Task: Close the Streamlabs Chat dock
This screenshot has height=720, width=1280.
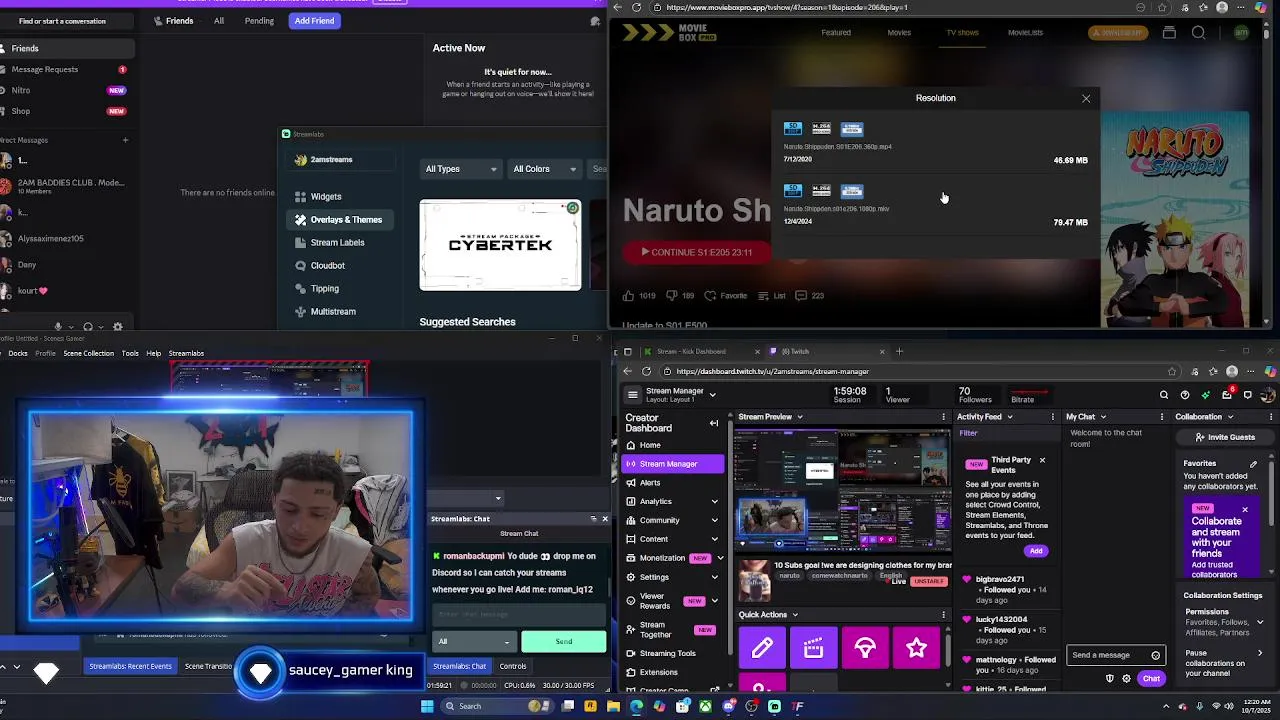Action: pyautogui.click(x=604, y=519)
